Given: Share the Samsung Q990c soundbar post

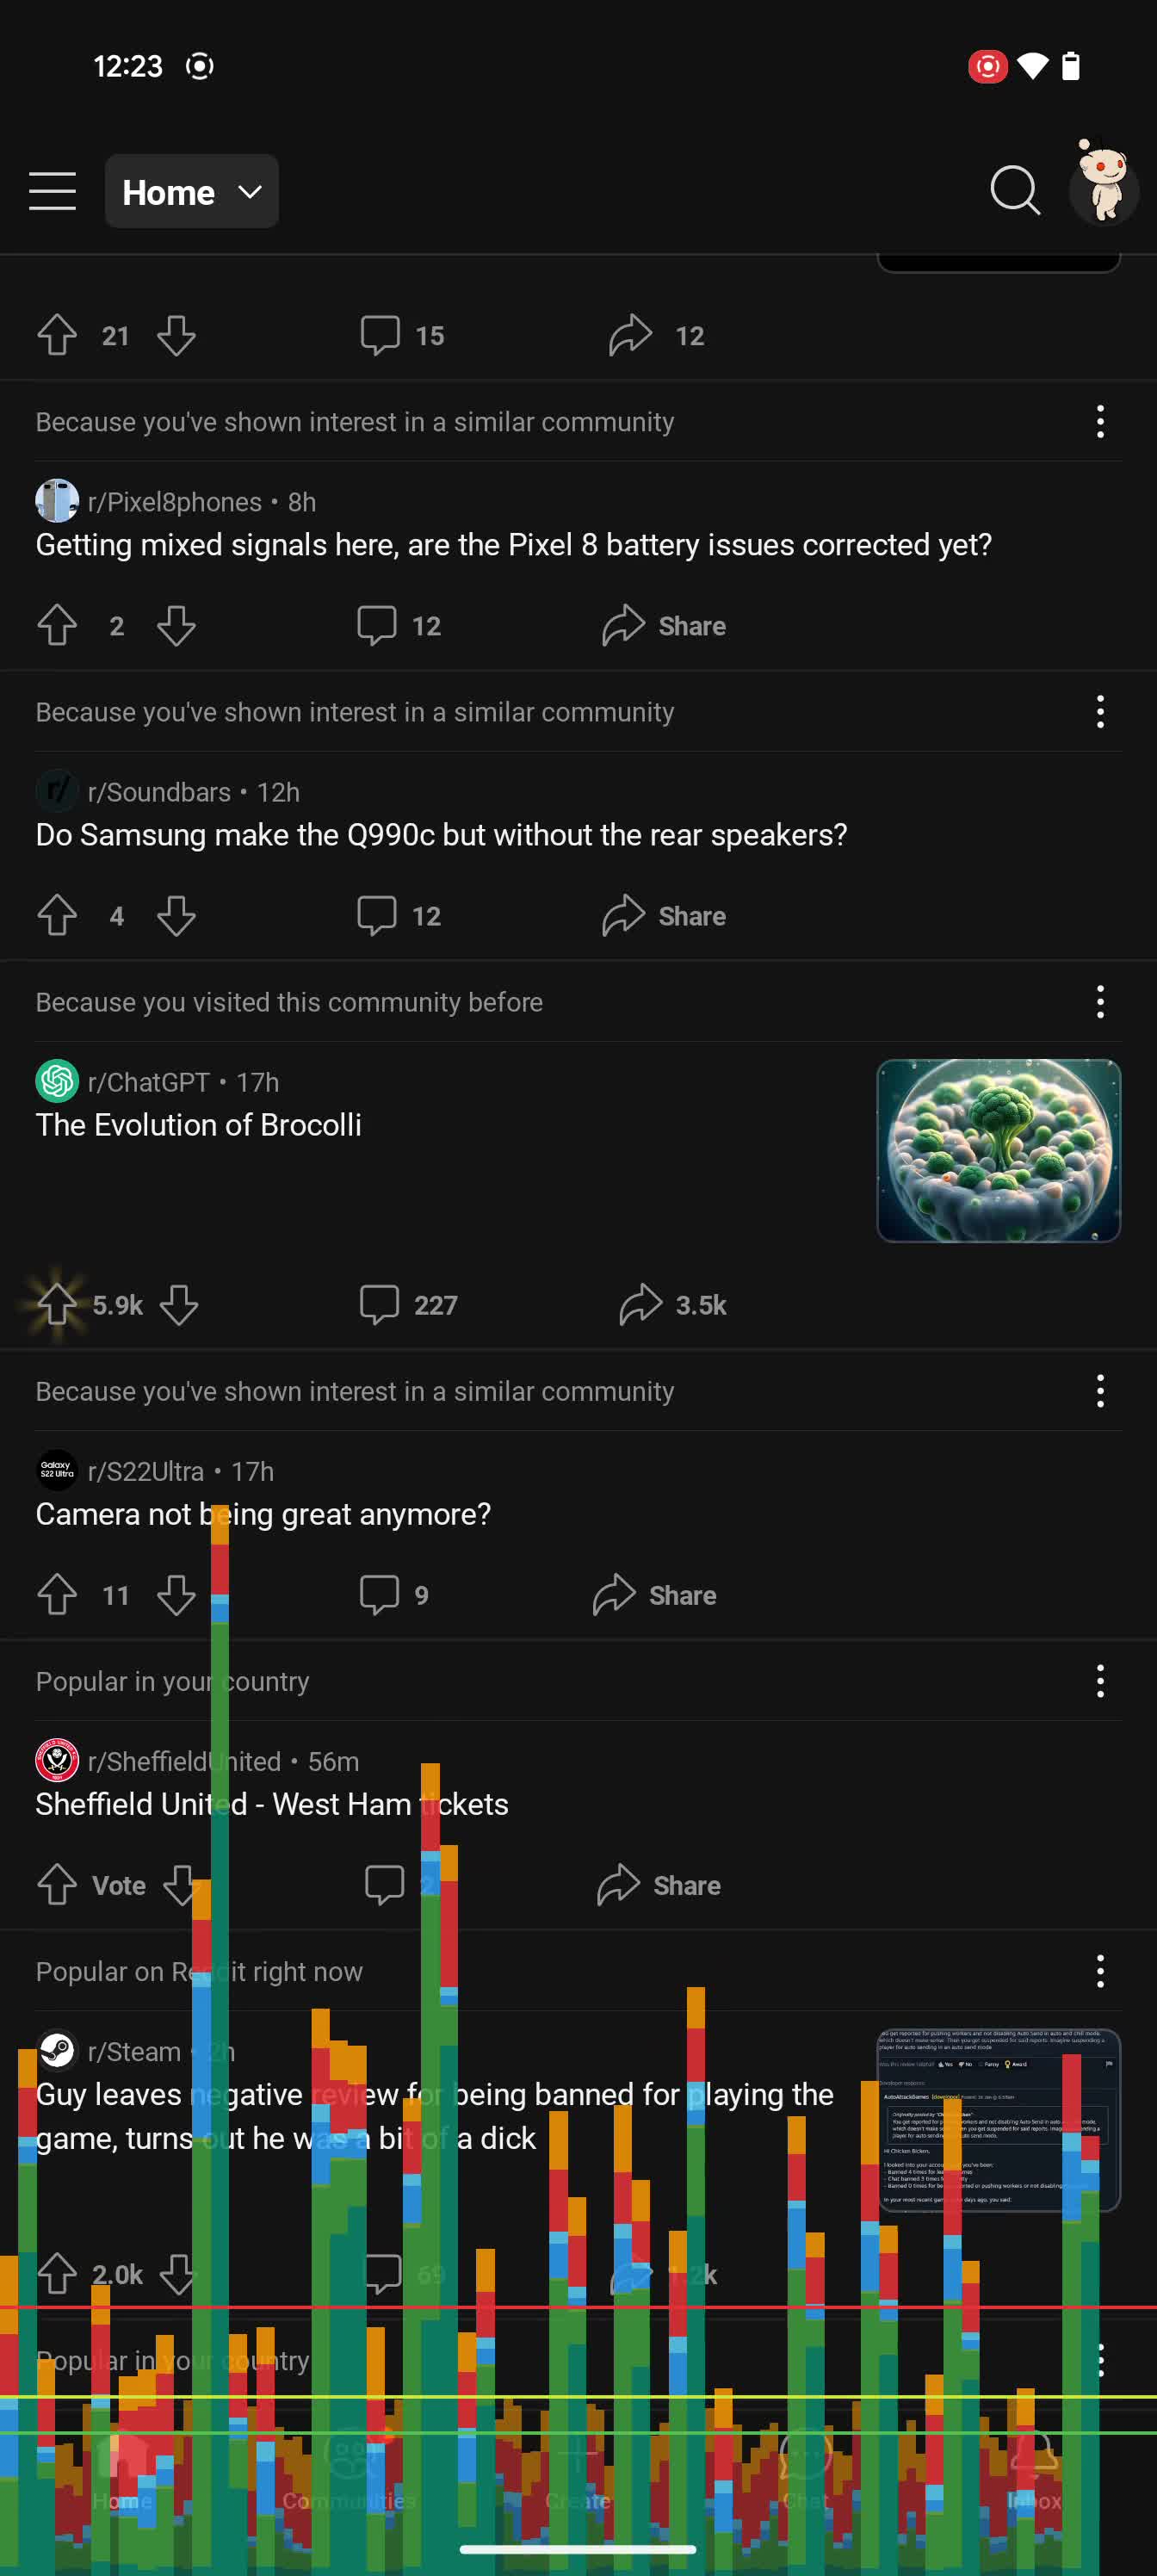Looking at the screenshot, I should point(664,916).
